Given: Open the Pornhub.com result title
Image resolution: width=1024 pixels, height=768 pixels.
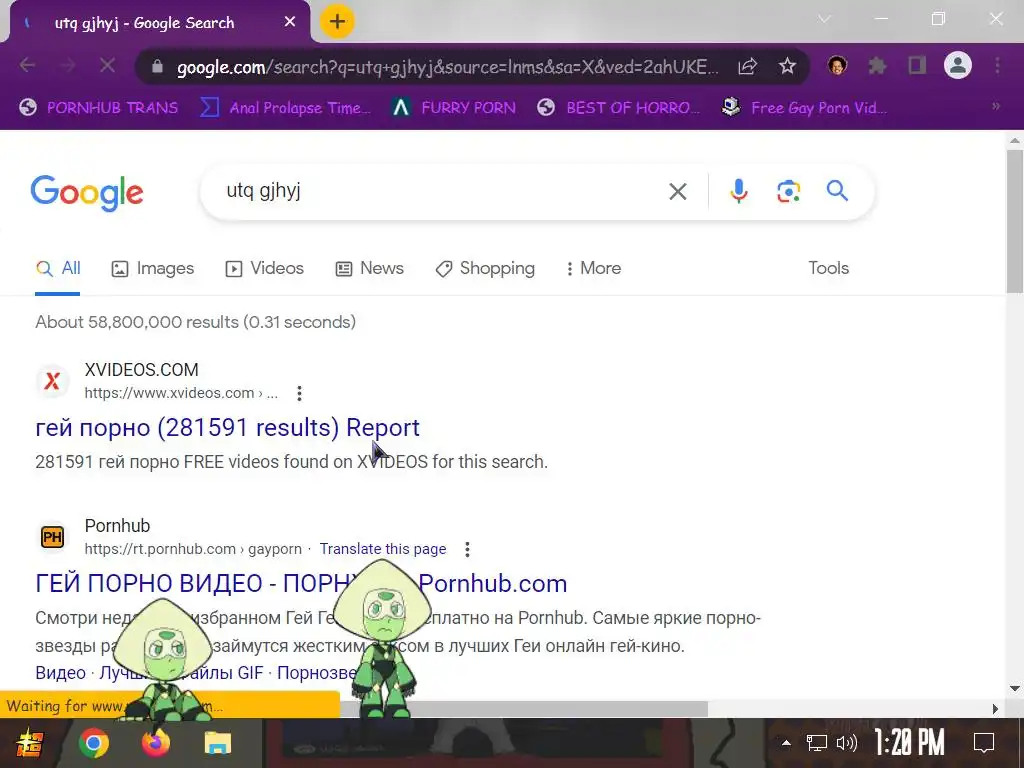Looking at the screenshot, I should click(x=301, y=584).
